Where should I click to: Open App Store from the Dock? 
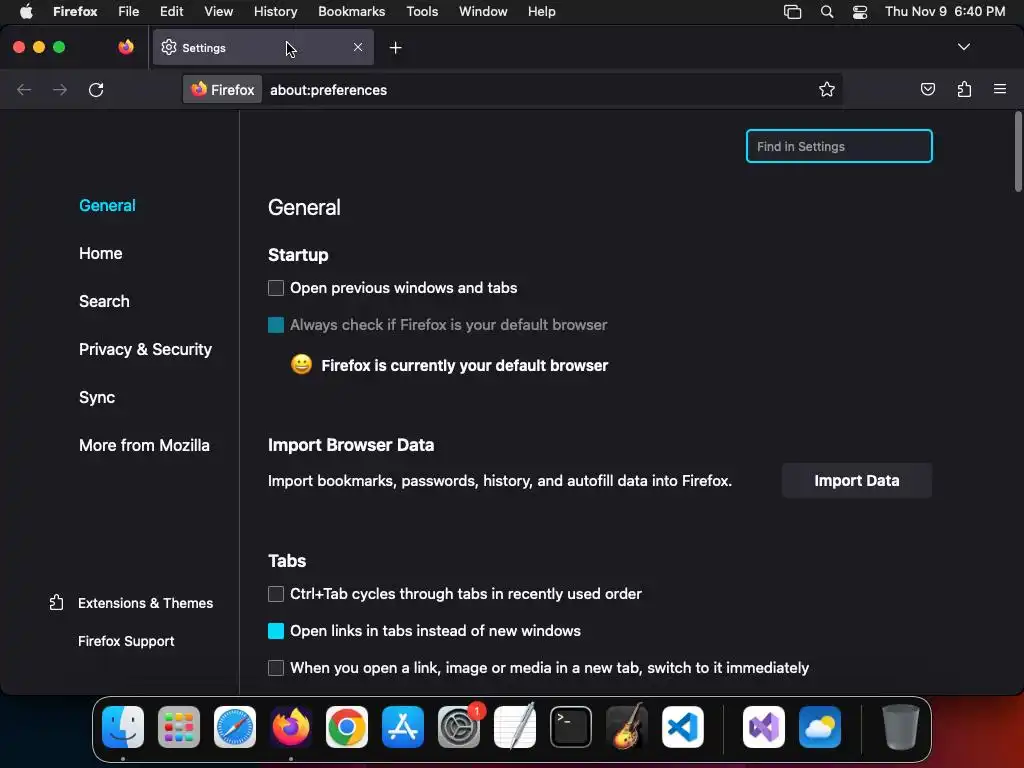point(403,727)
